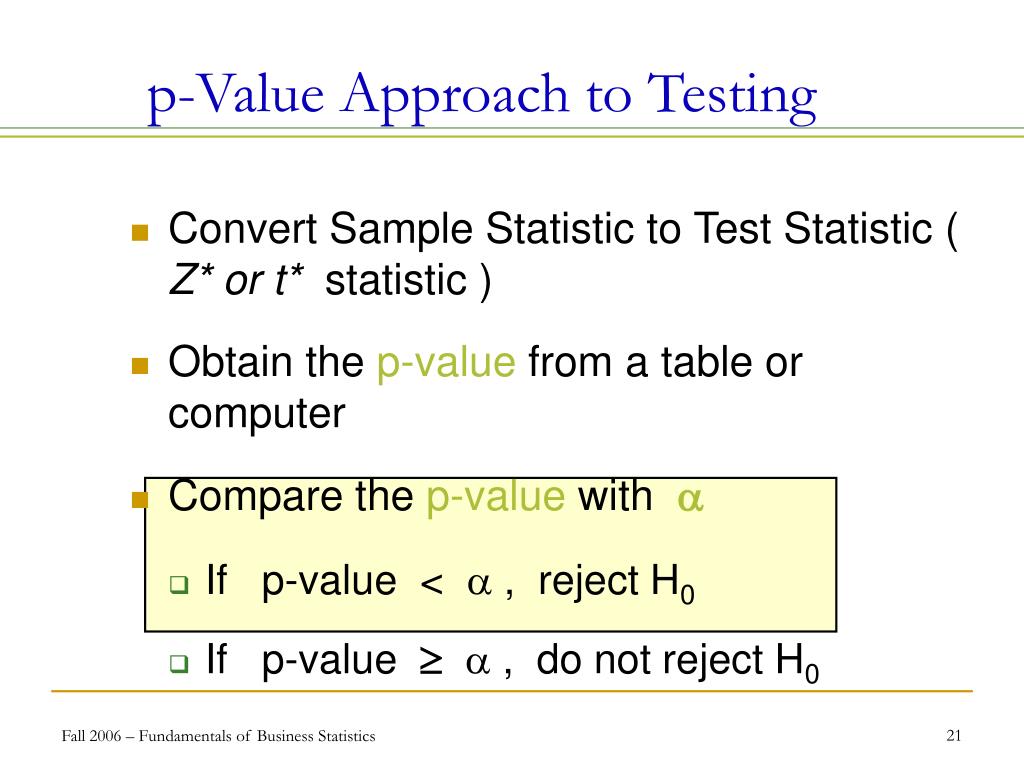Click "reject H0" inside the yellow box
The image size is (1024, 768).
(616, 582)
